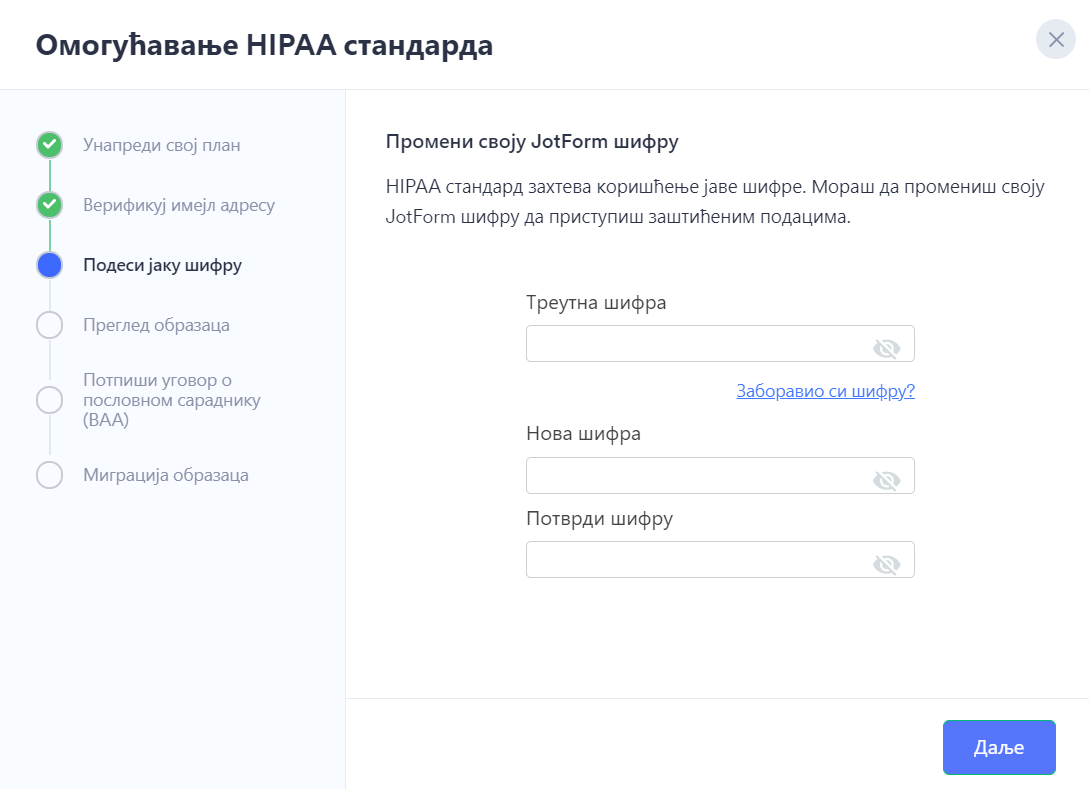Screen dimensions: 1089x789
Task: Reveal the Потврди шифру password
Action: point(886,564)
